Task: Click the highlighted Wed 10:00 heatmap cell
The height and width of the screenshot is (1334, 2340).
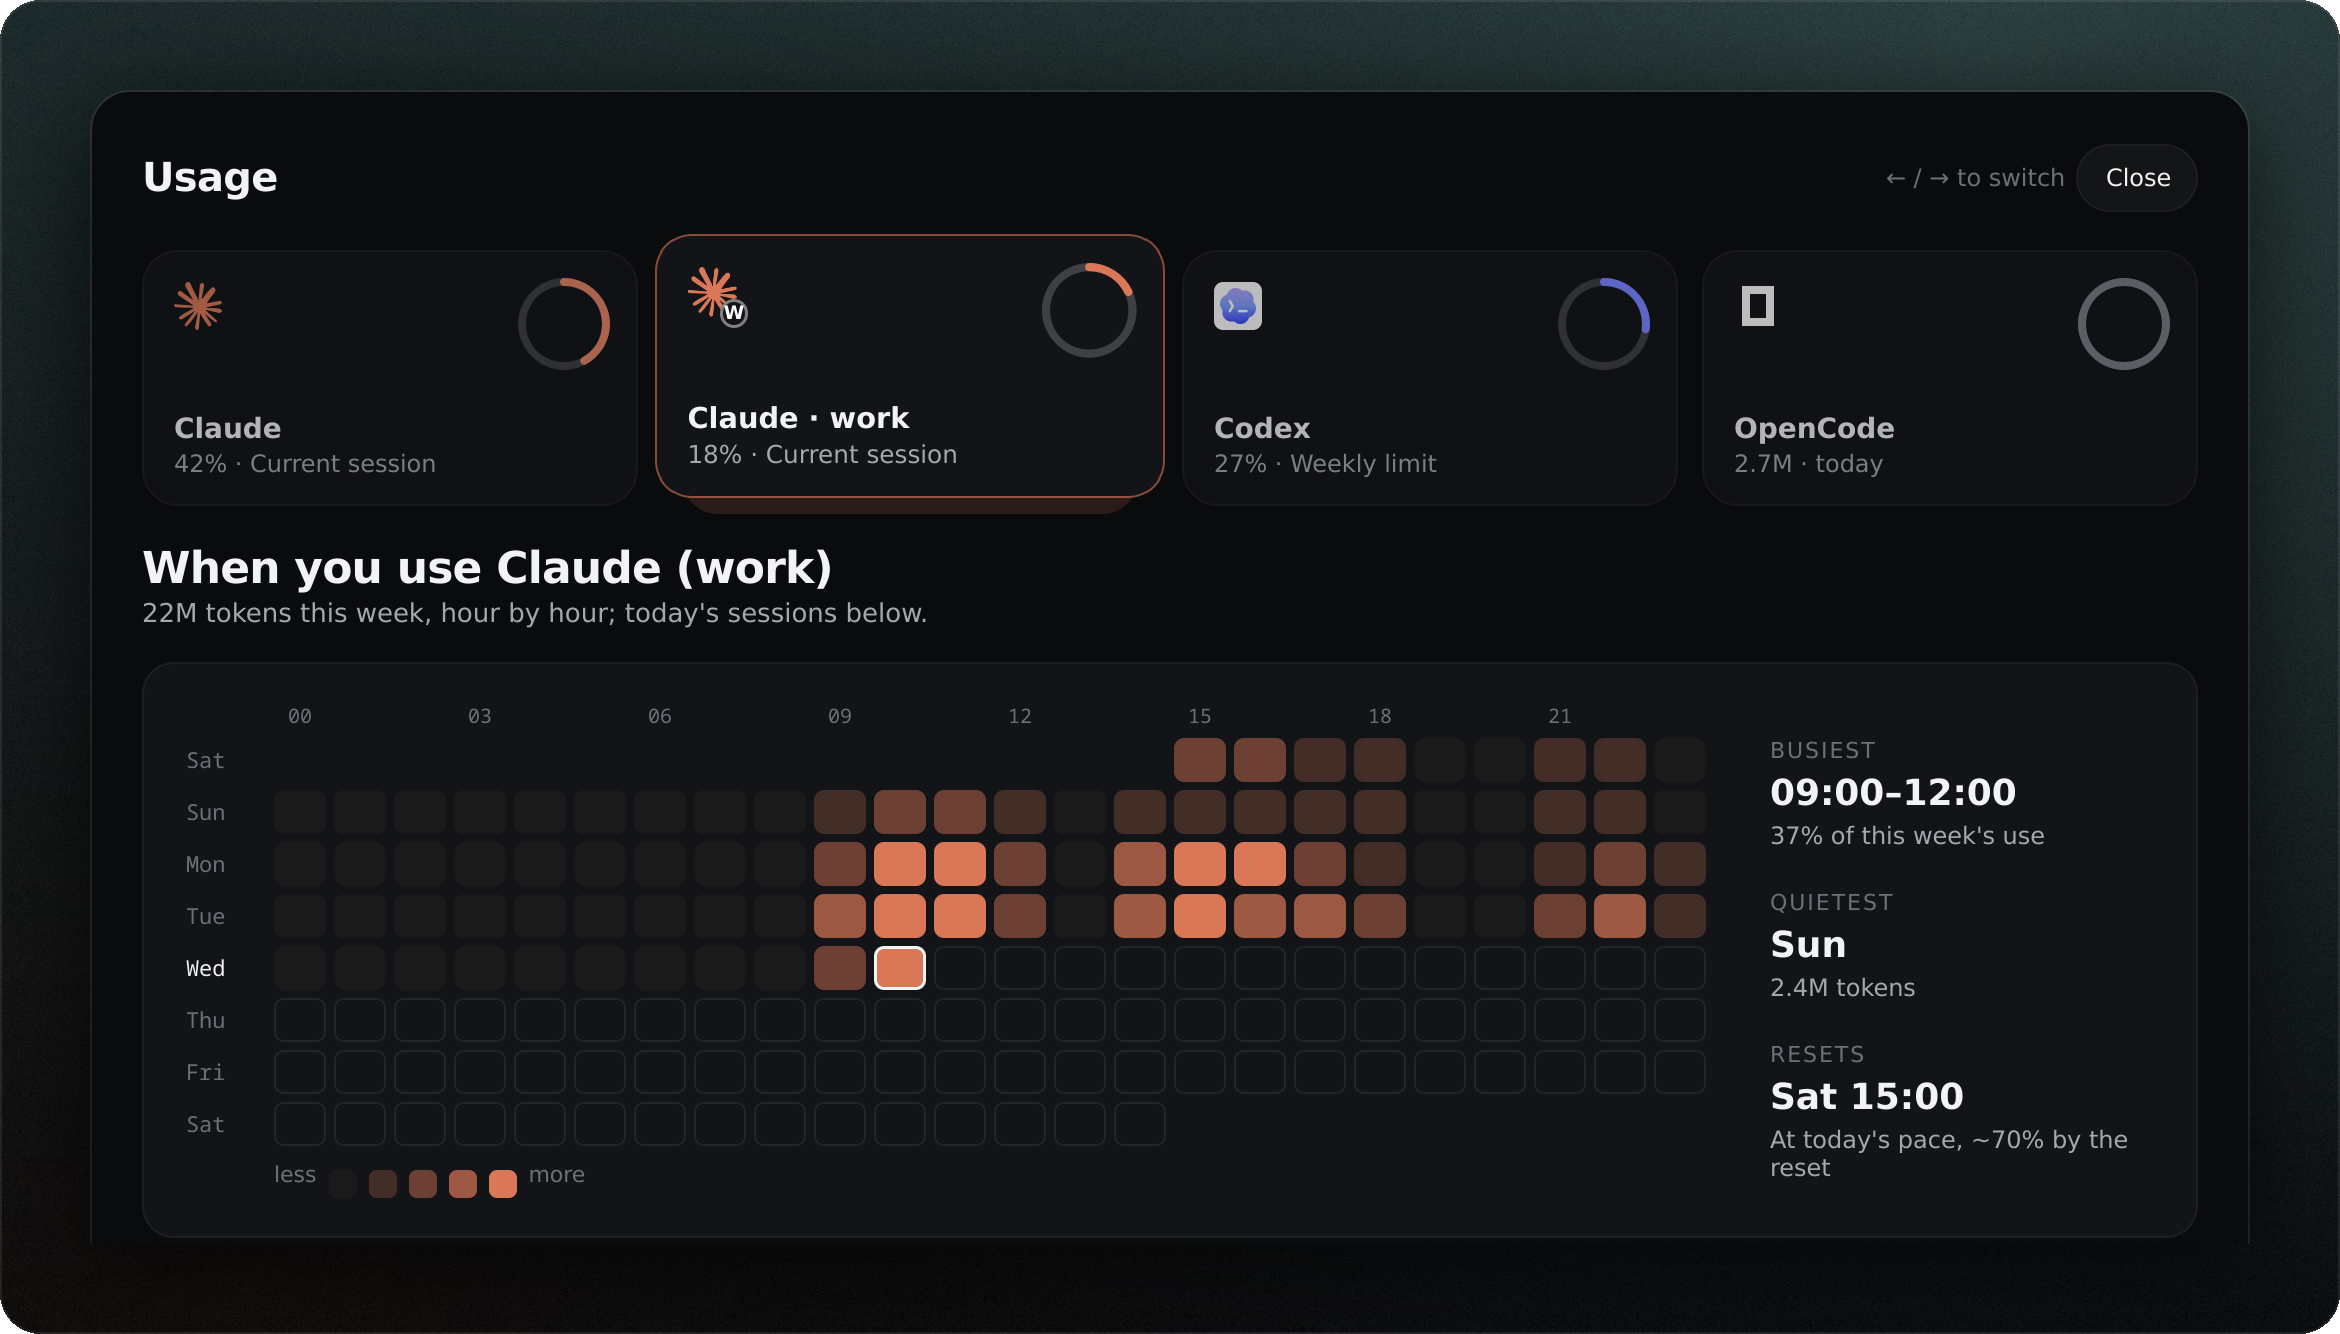Action: tap(900, 968)
